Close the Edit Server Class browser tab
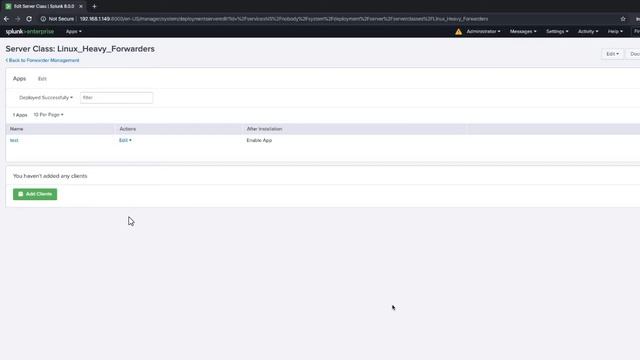The width and height of the screenshot is (640, 360). coord(80,6)
